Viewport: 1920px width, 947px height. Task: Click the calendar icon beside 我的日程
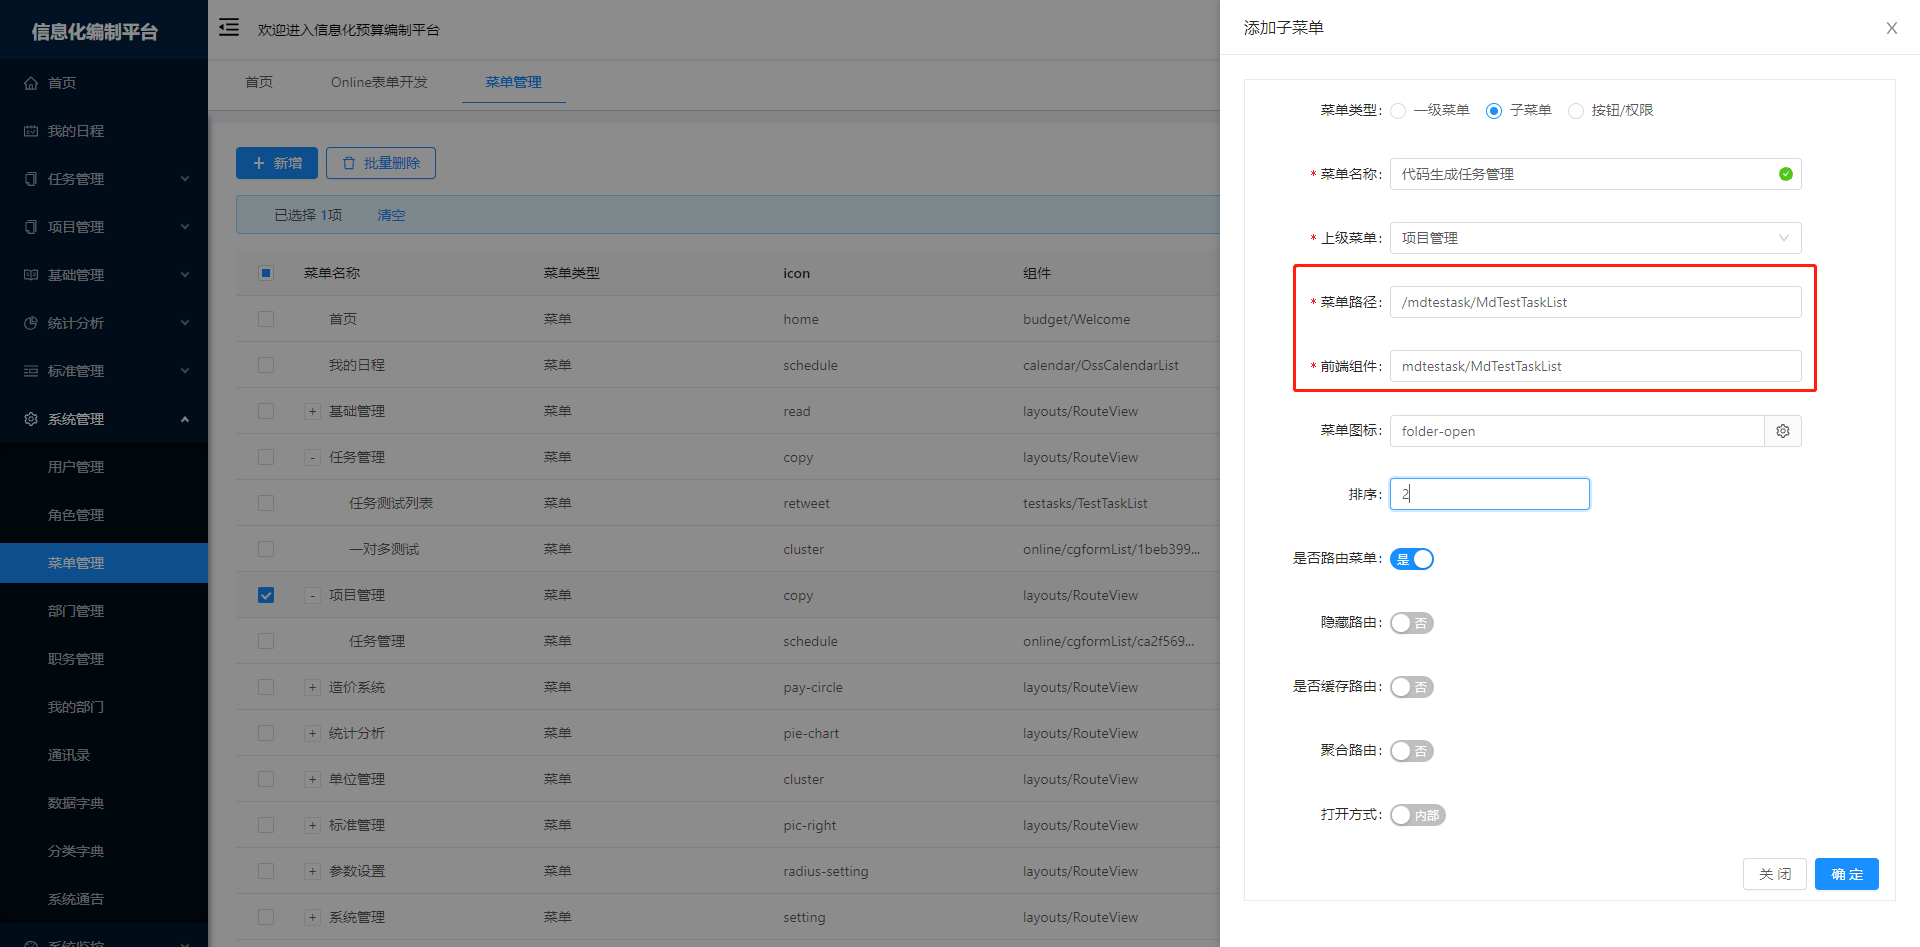[x=31, y=131]
